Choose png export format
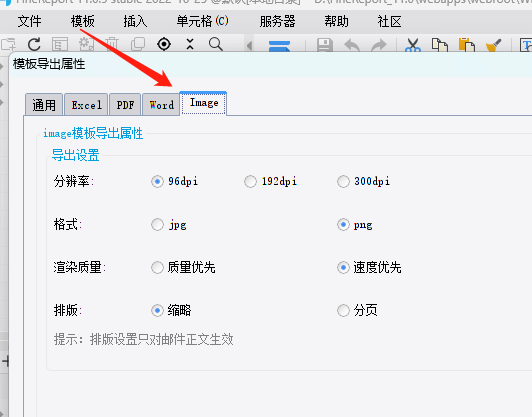Viewport: 532px width, 417px height. [x=355, y=225]
